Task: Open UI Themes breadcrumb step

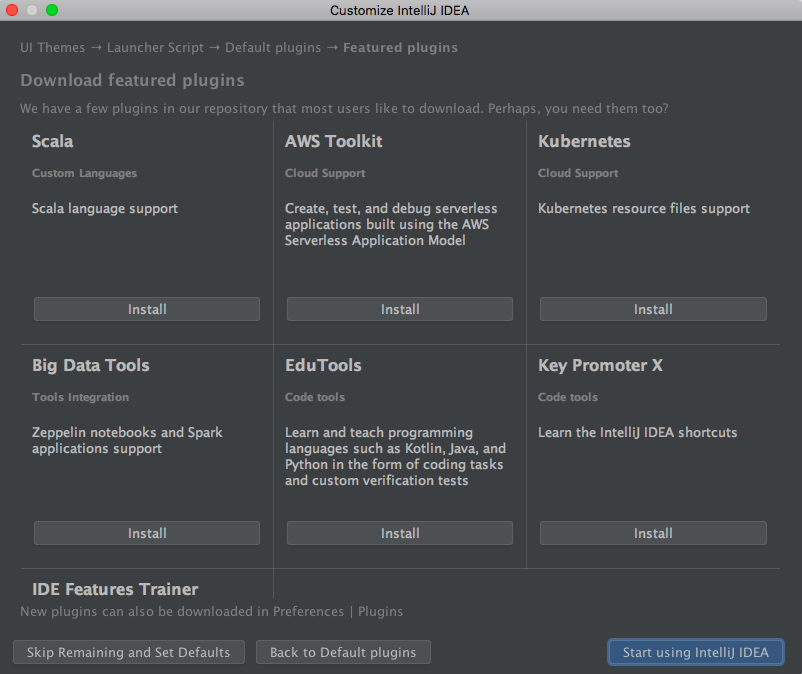Action: [x=52, y=47]
